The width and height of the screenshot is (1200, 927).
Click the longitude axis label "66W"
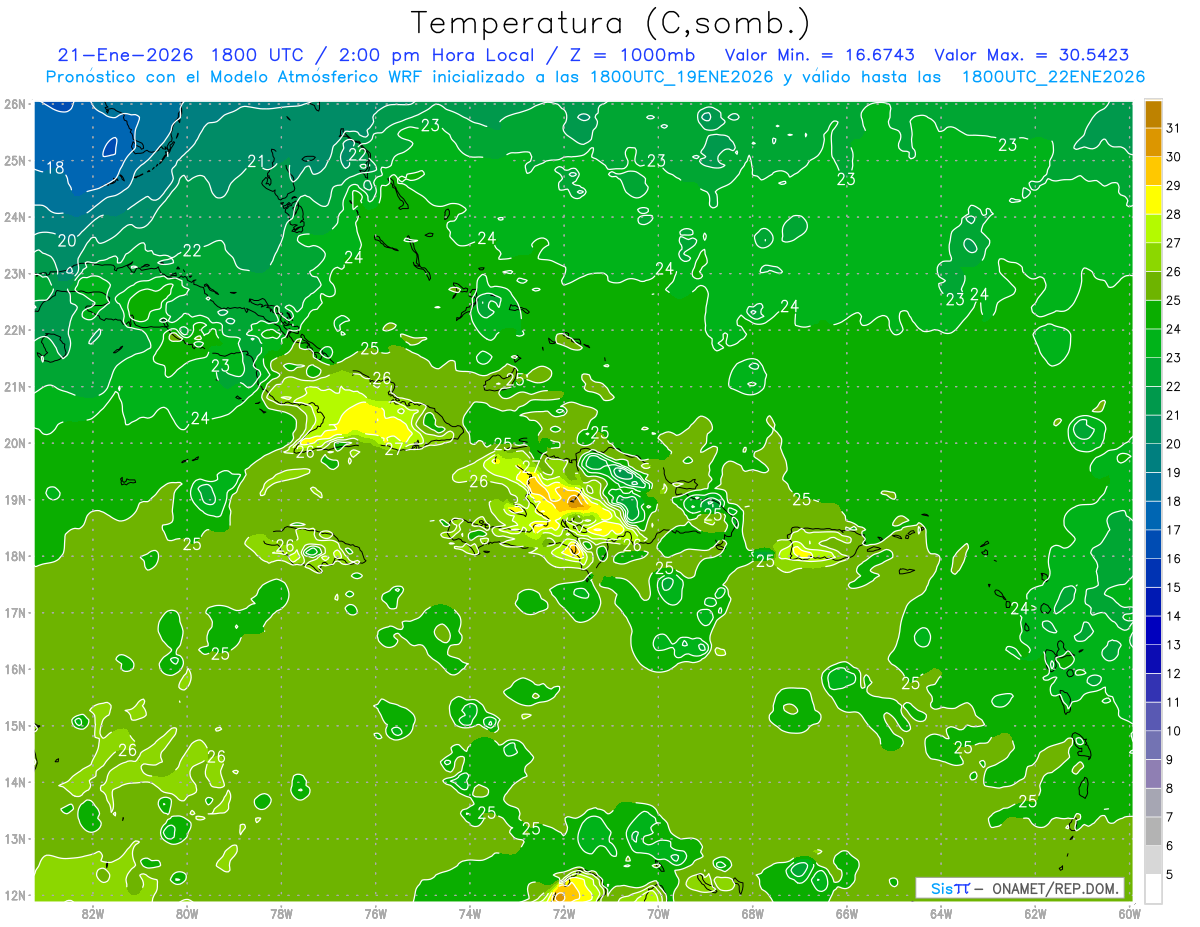846,913
